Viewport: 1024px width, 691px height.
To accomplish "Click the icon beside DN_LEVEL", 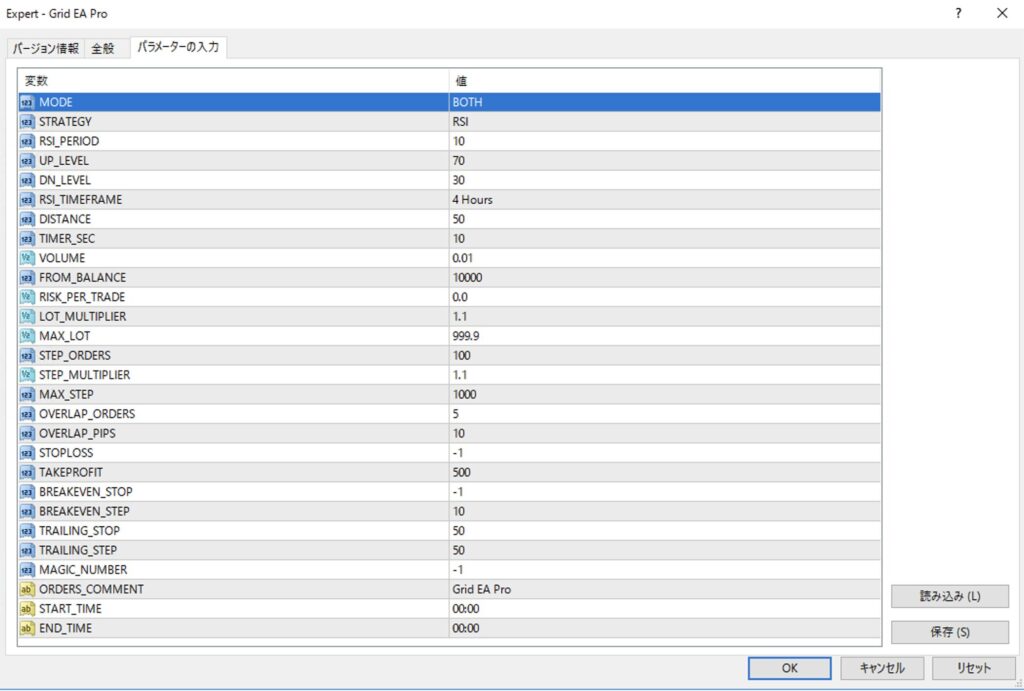I will point(27,180).
